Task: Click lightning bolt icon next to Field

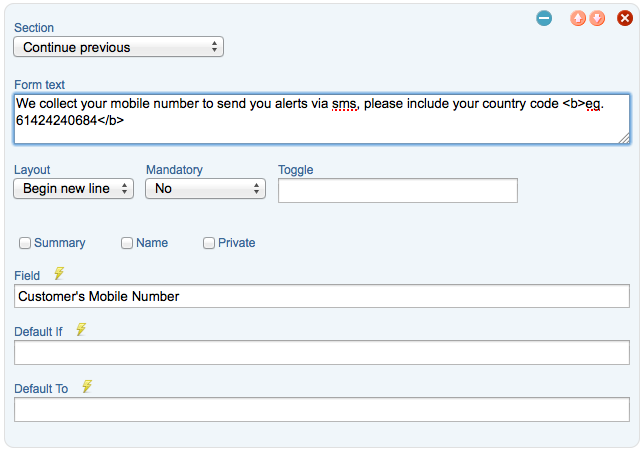Action: pyautogui.click(x=59, y=274)
